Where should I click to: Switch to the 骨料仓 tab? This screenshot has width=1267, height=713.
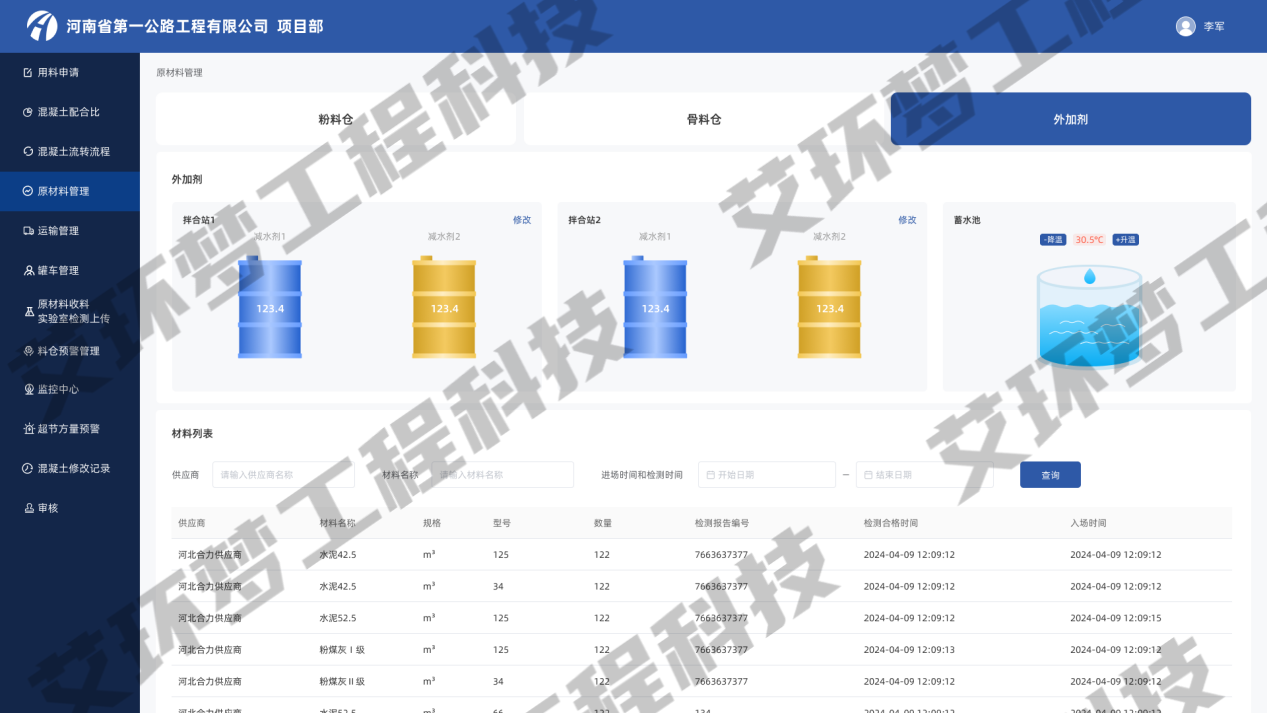coord(704,119)
